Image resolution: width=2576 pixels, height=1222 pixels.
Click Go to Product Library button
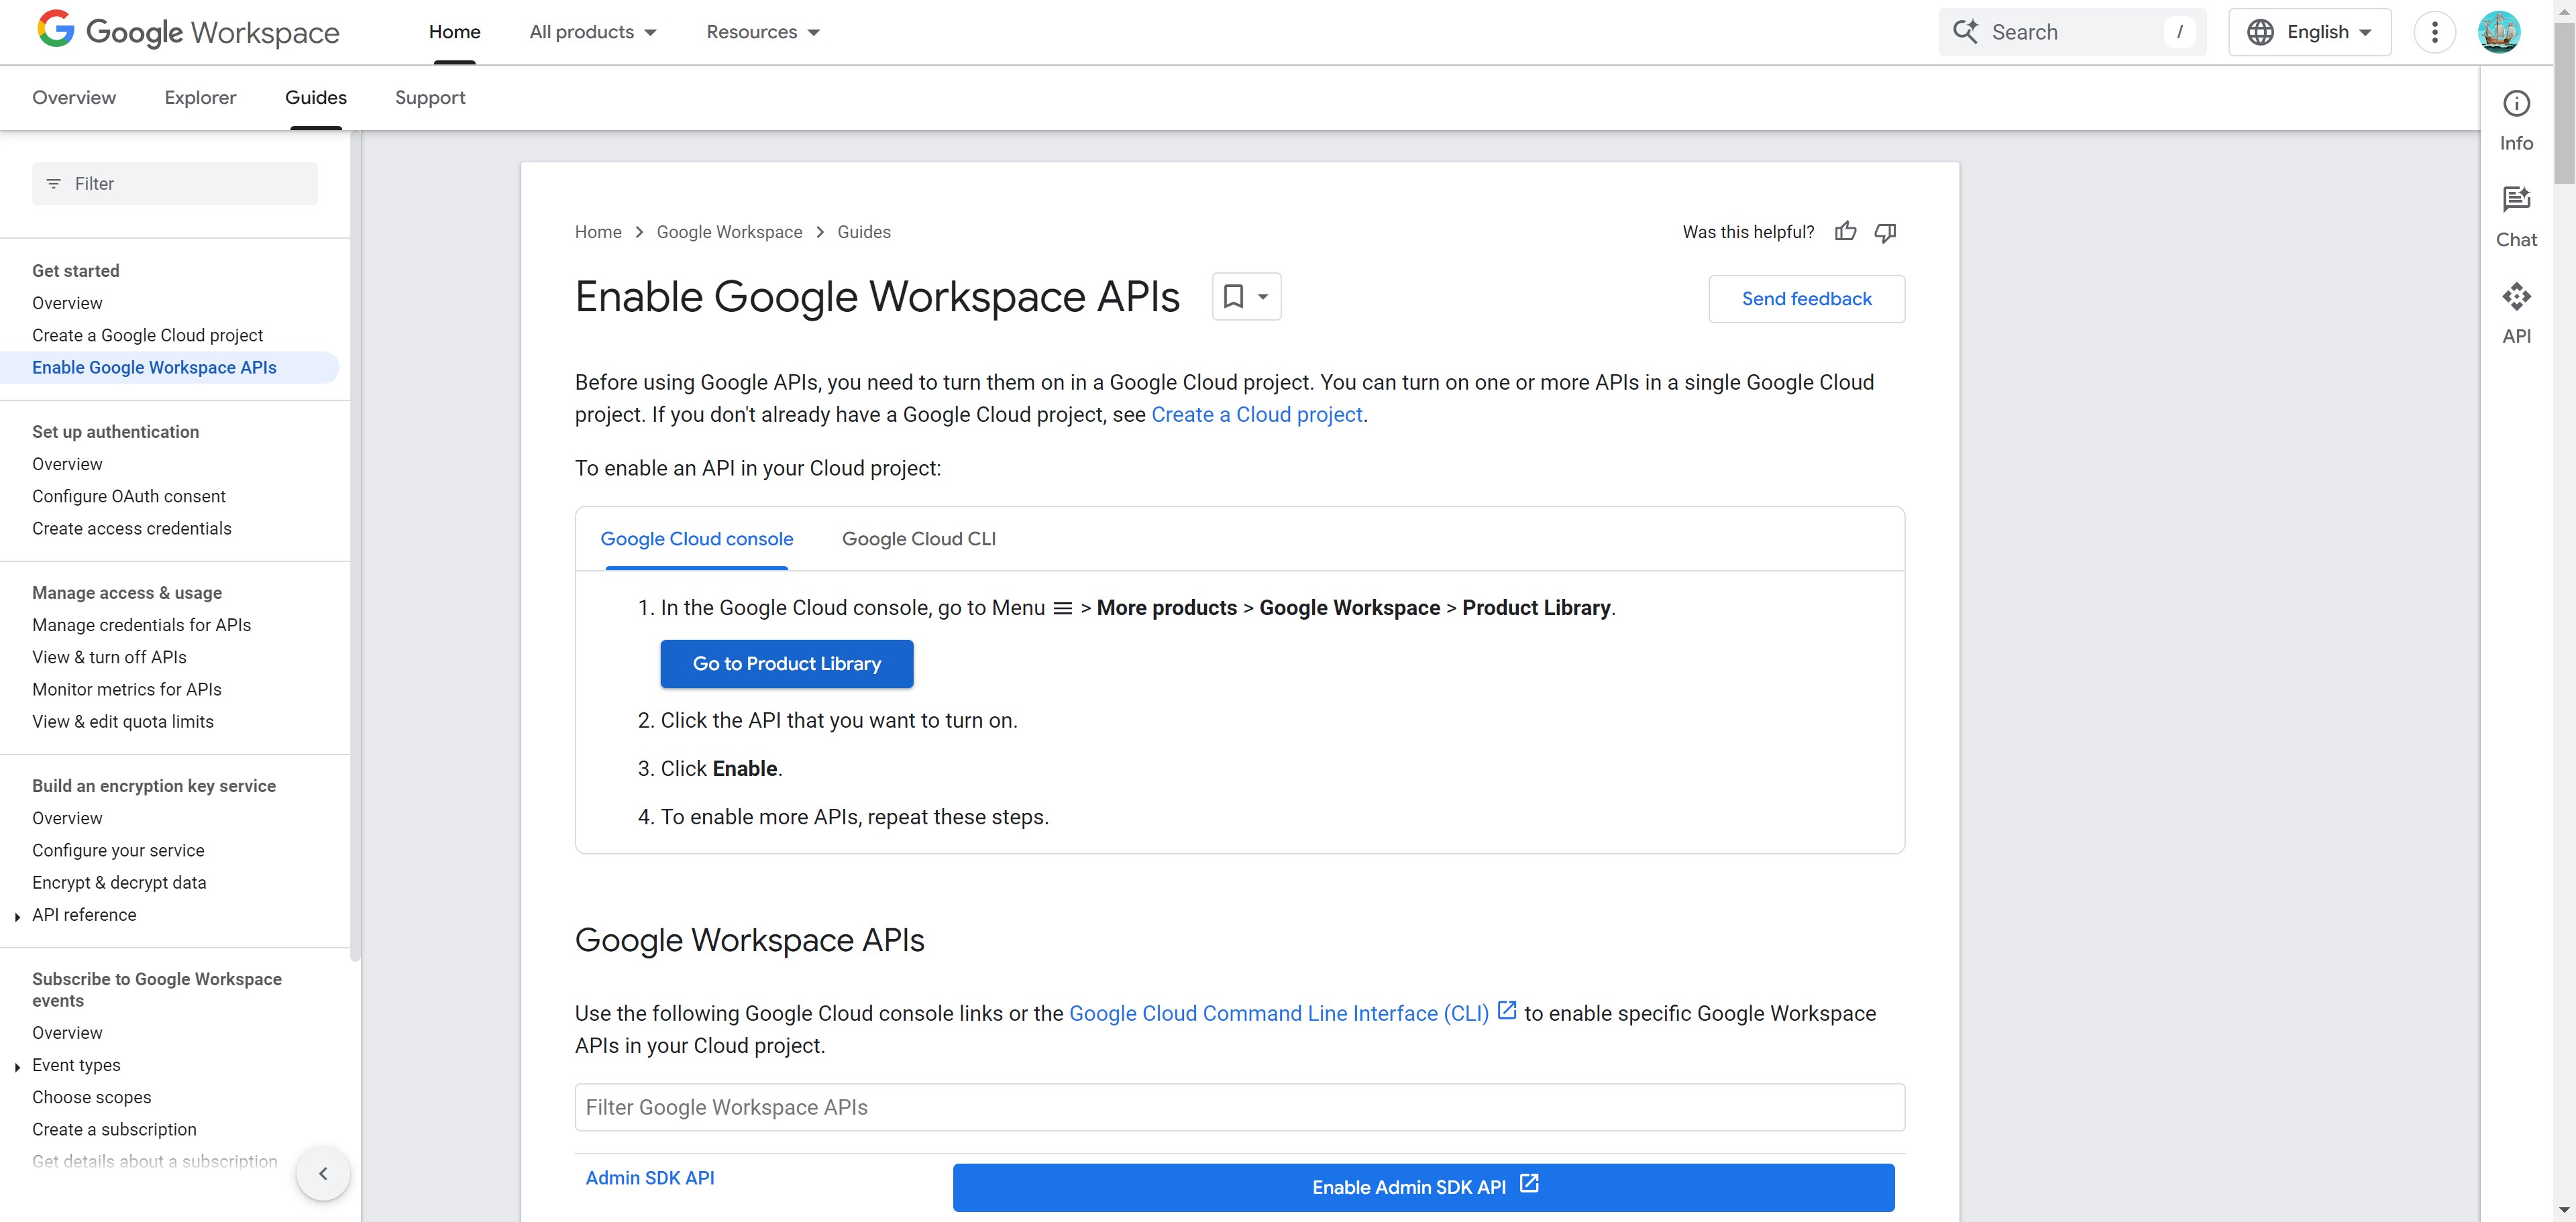787,663
